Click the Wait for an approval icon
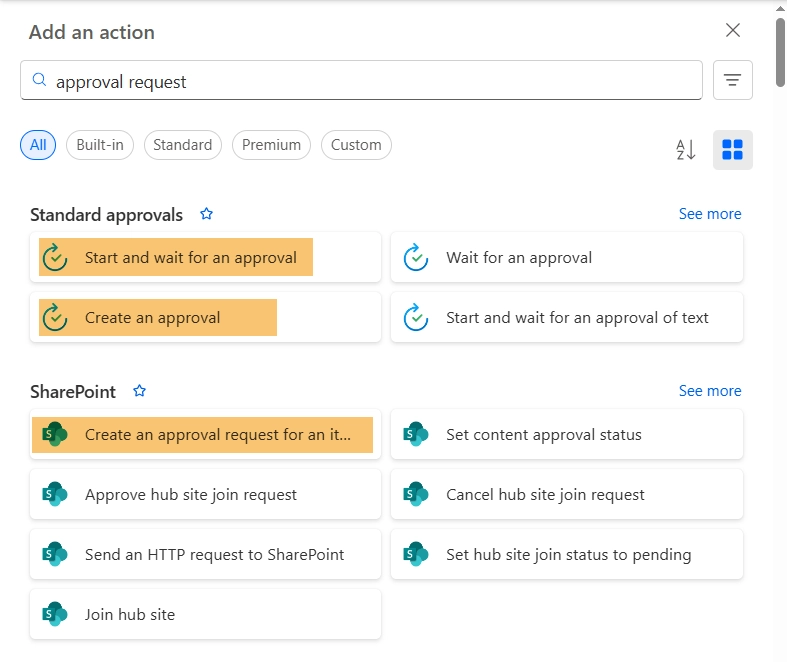 [416, 258]
